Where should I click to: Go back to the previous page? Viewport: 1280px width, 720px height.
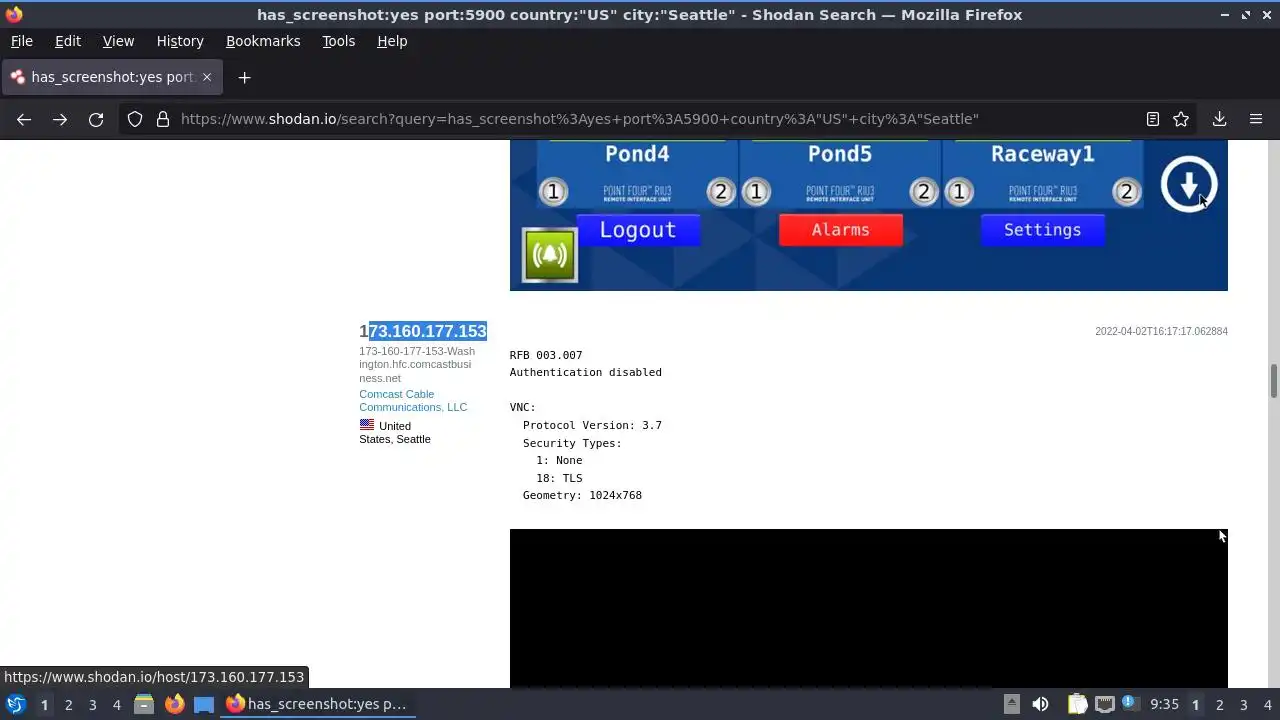pyautogui.click(x=24, y=119)
